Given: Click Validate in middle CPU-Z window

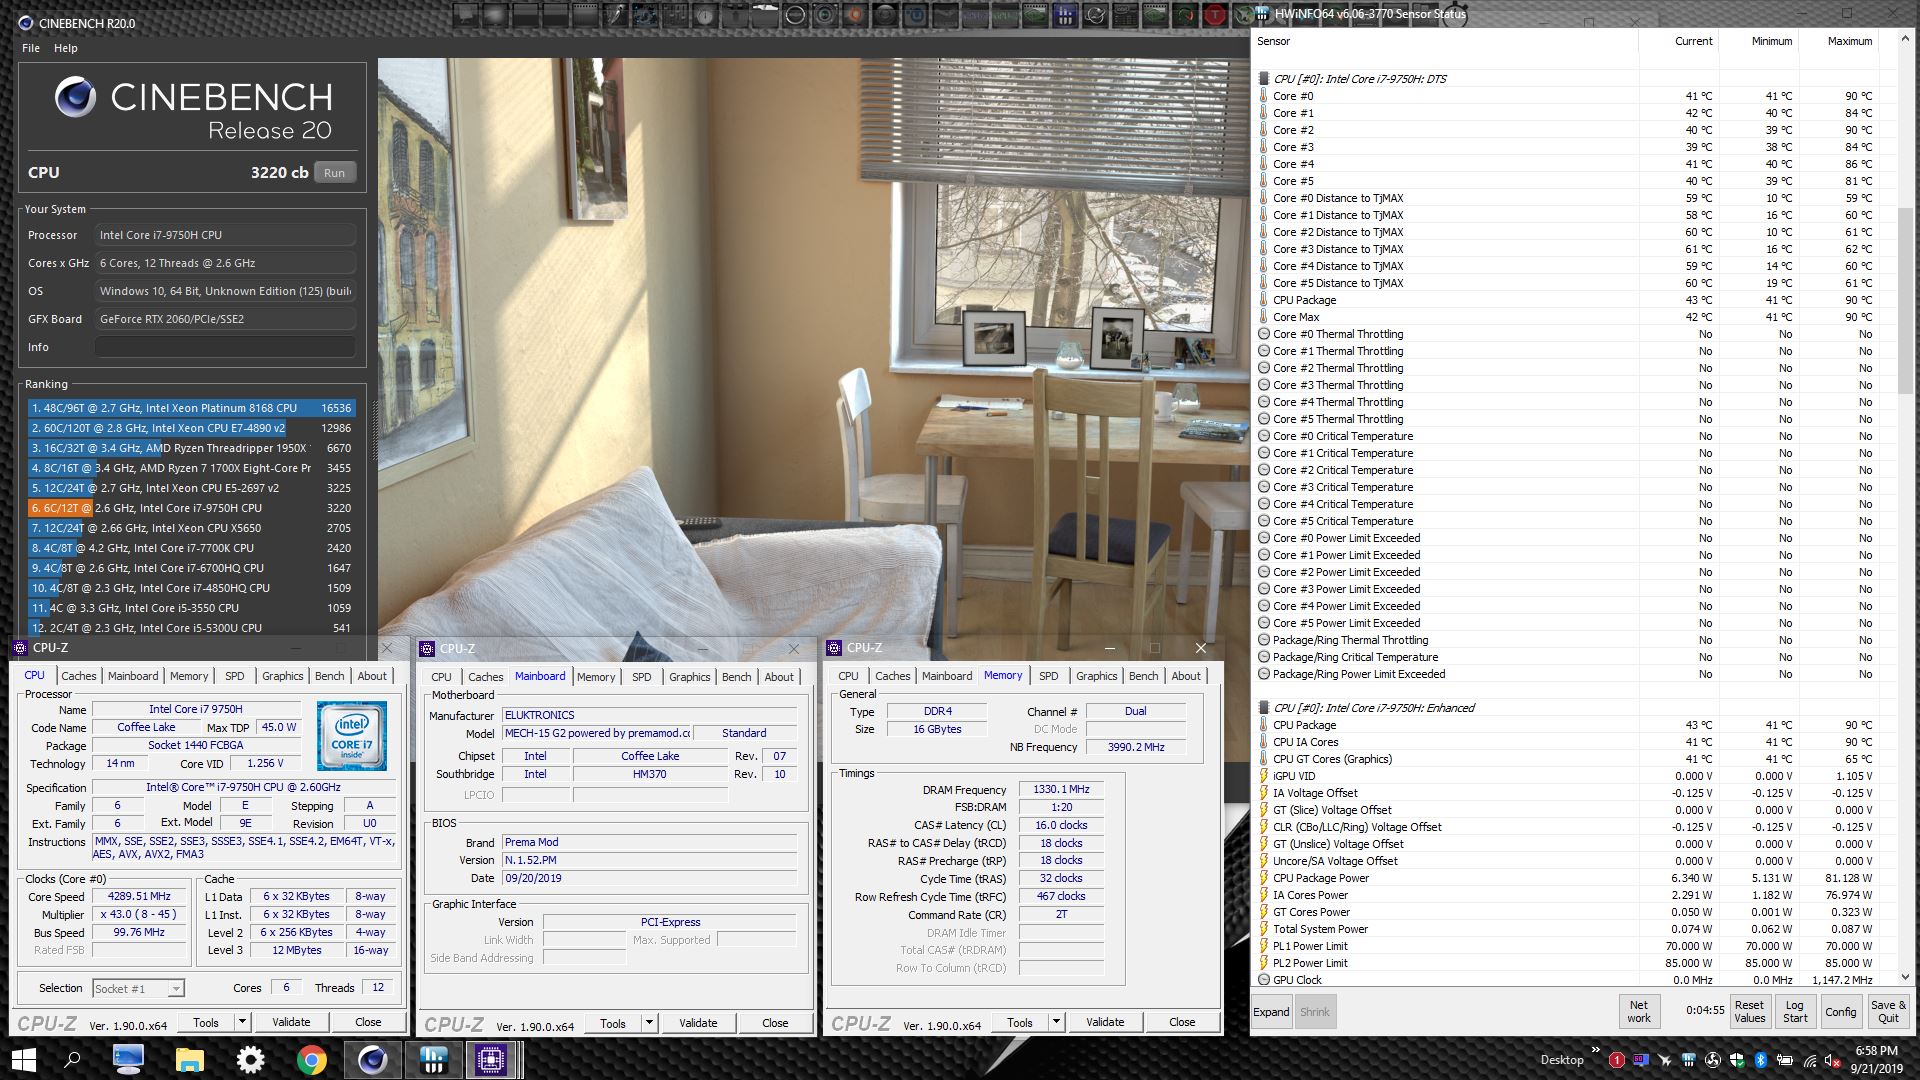Looking at the screenshot, I should pos(698,1023).
